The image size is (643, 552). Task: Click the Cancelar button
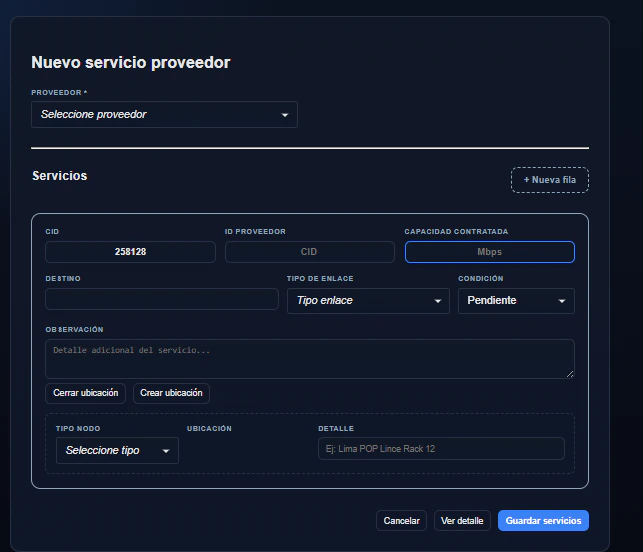[x=401, y=520]
